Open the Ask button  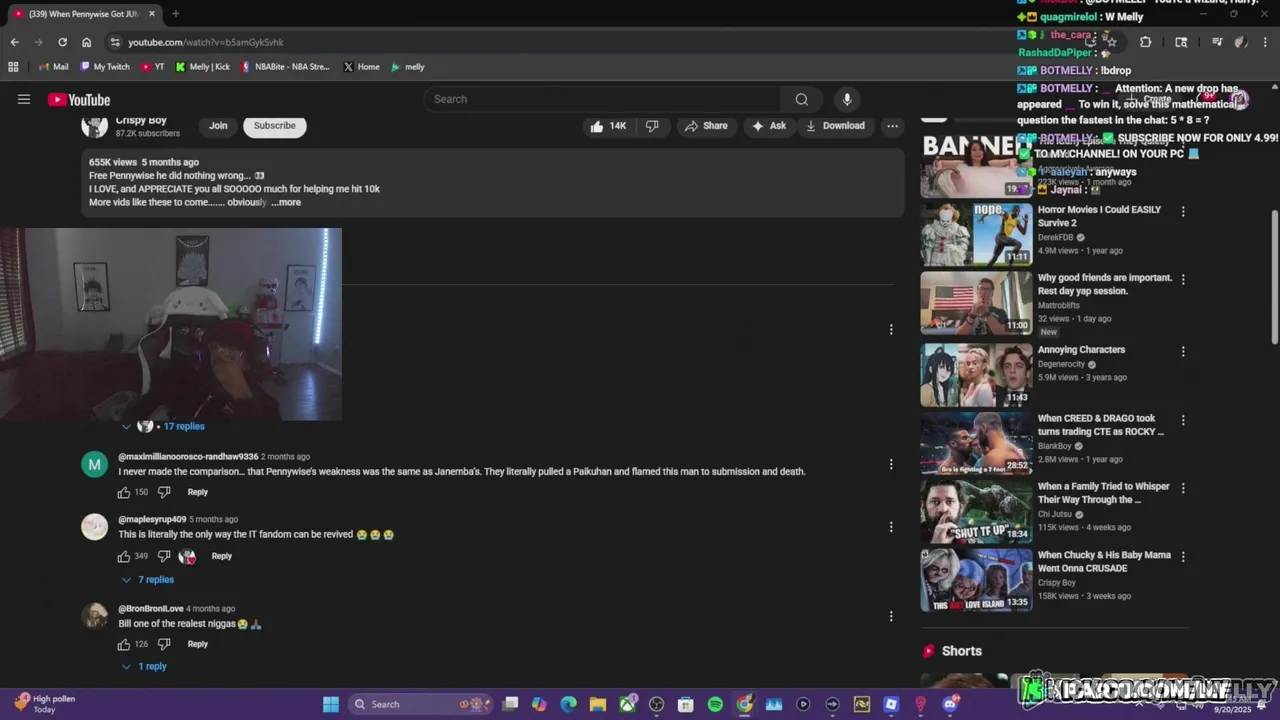pyautogui.click(x=769, y=126)
